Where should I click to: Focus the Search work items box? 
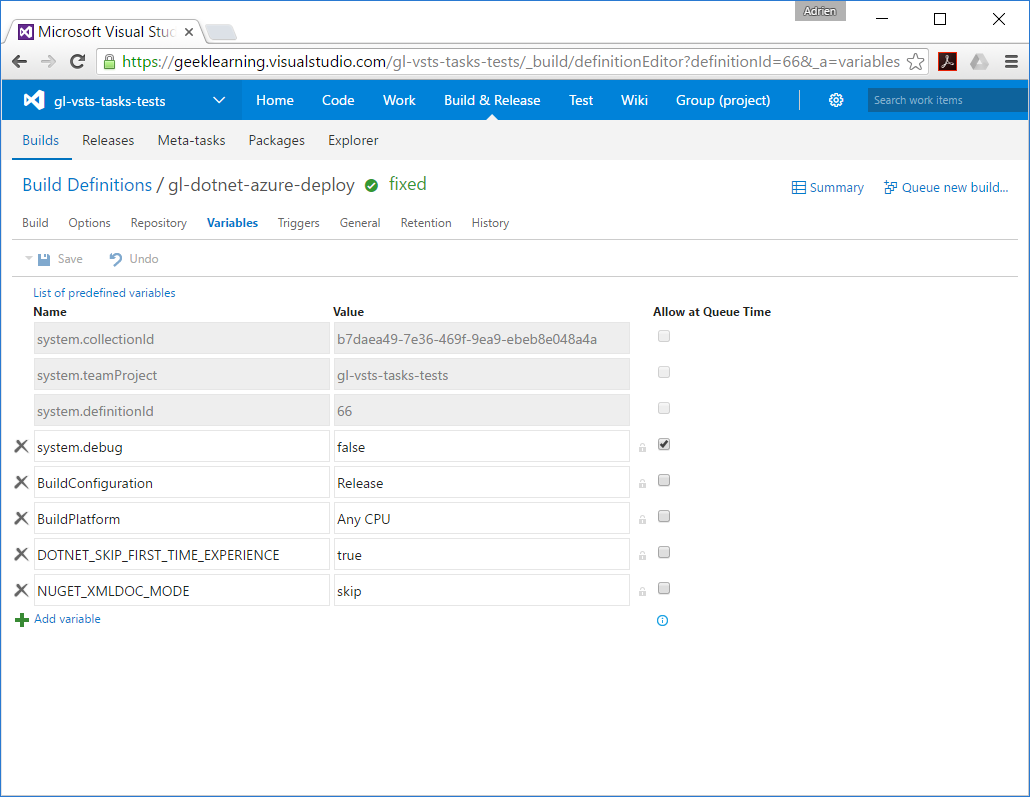pyautogui.click(x=947, y=100)
